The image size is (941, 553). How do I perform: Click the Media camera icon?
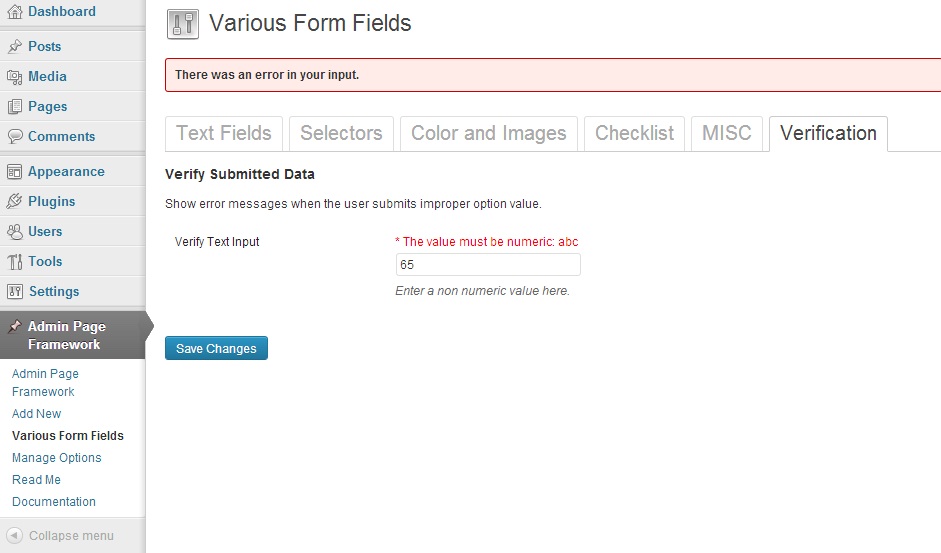(x=14, y=76)
